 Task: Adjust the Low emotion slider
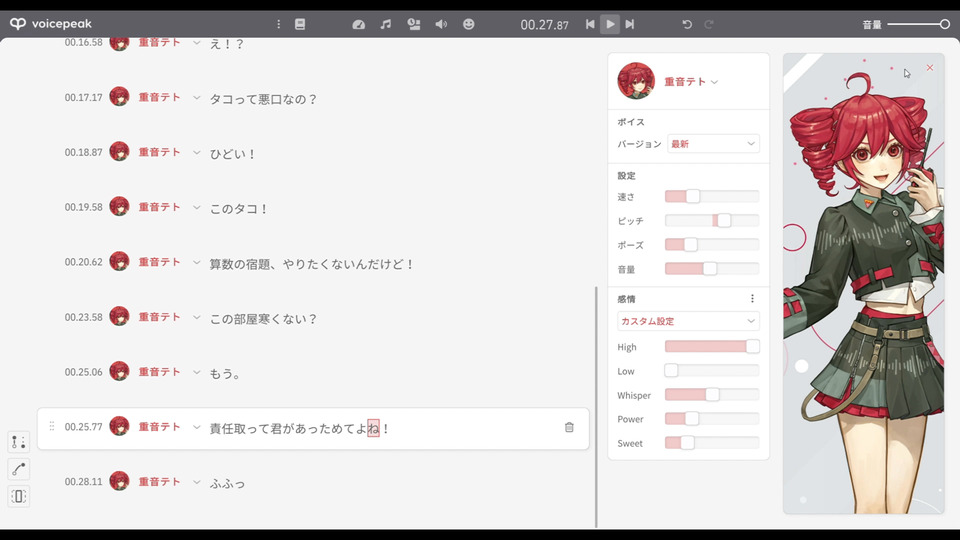pos(712,370)
